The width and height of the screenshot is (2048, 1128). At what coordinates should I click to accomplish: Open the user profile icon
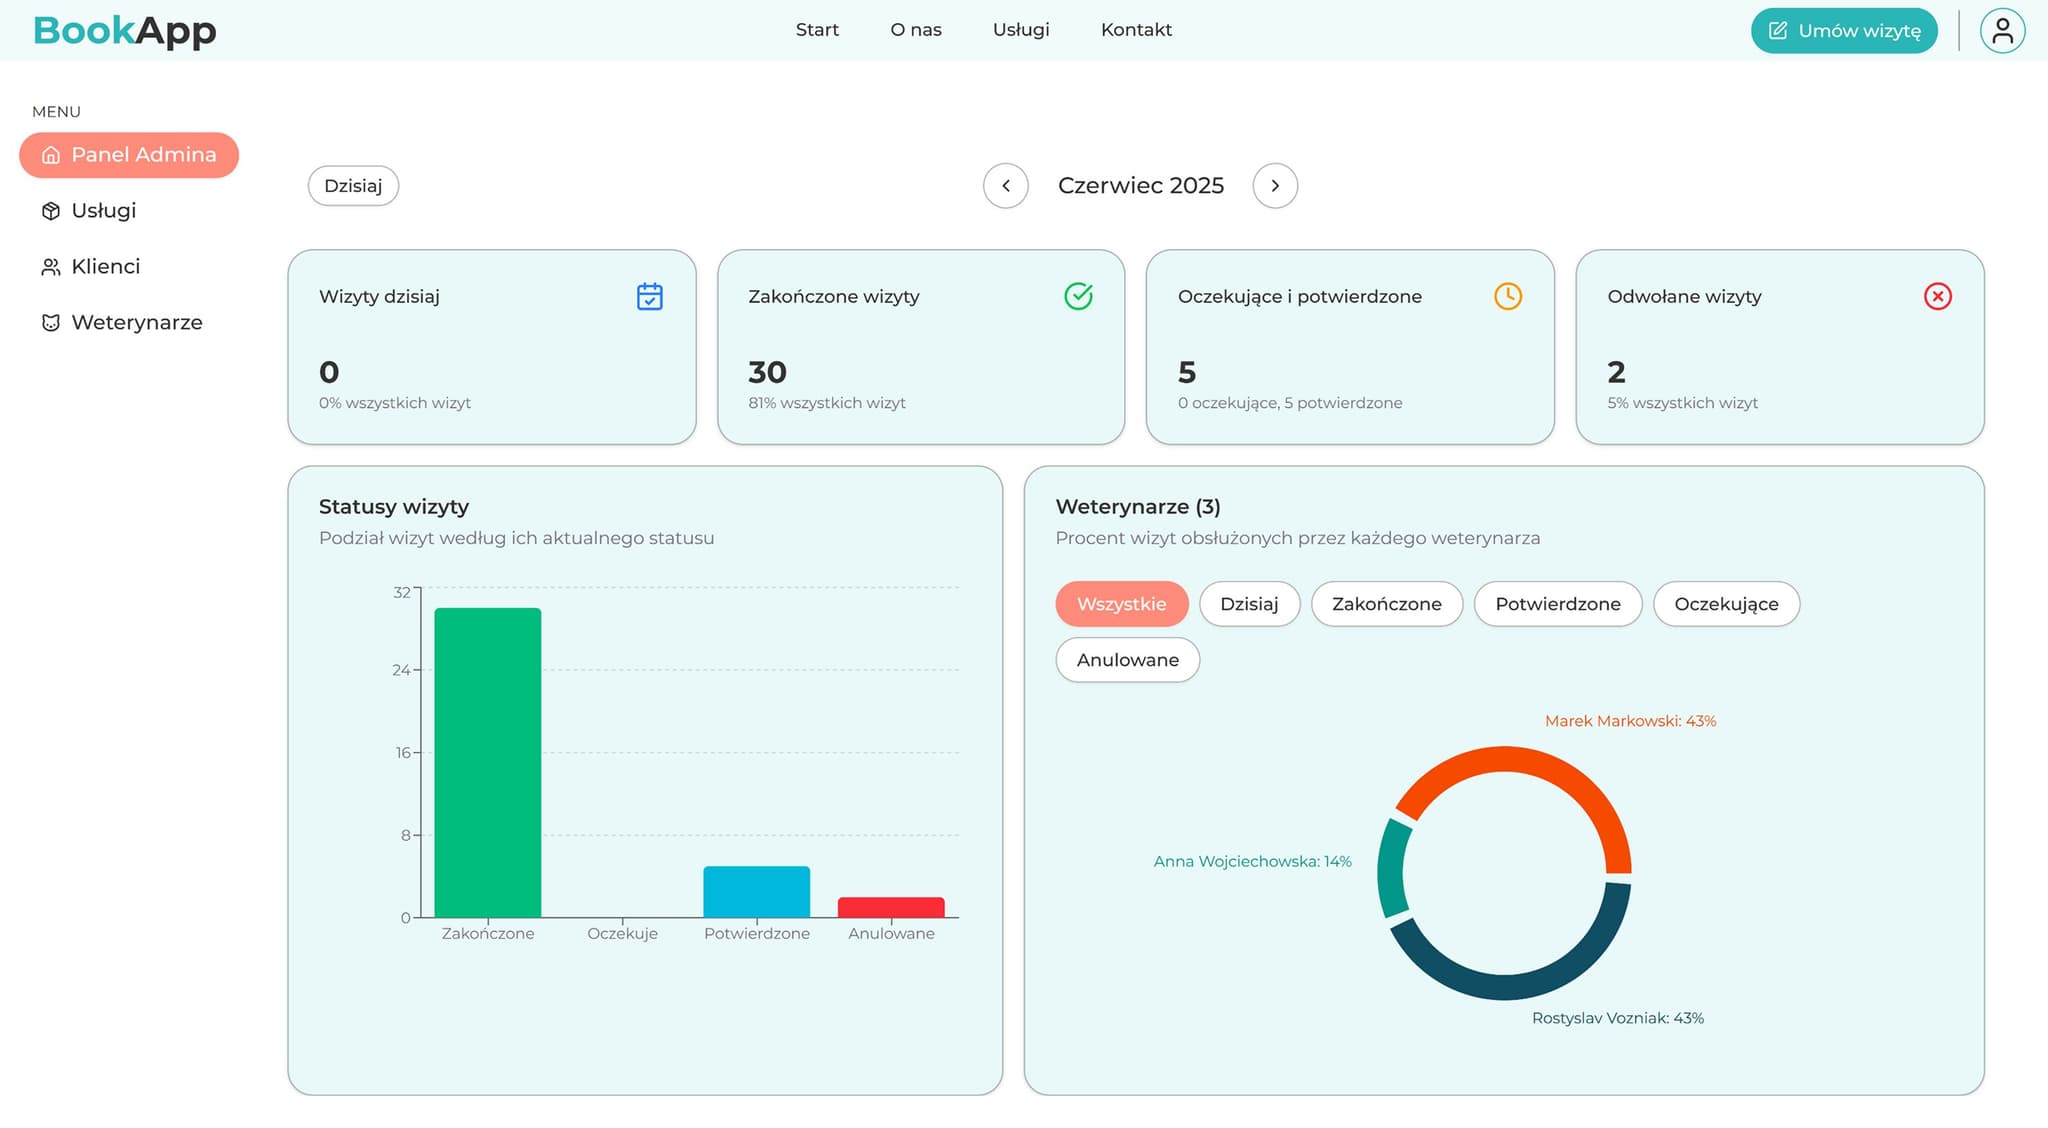pos(2002,30)
